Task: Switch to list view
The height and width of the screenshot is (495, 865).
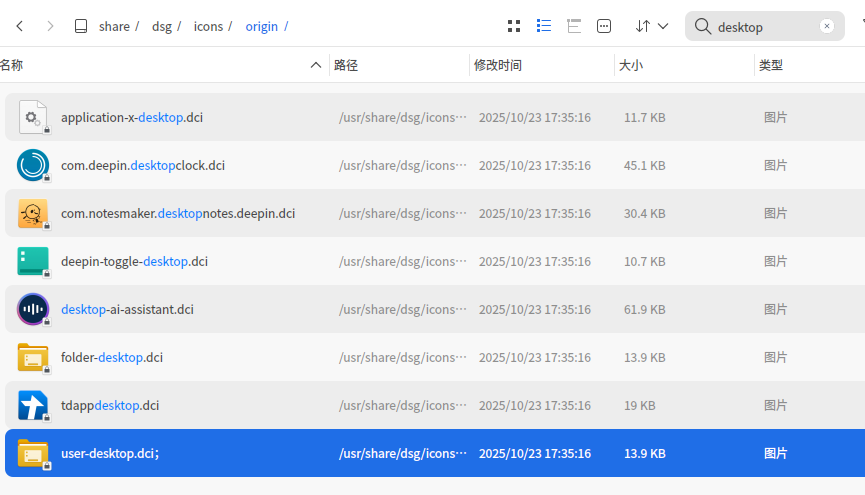Action: (544, 26)
